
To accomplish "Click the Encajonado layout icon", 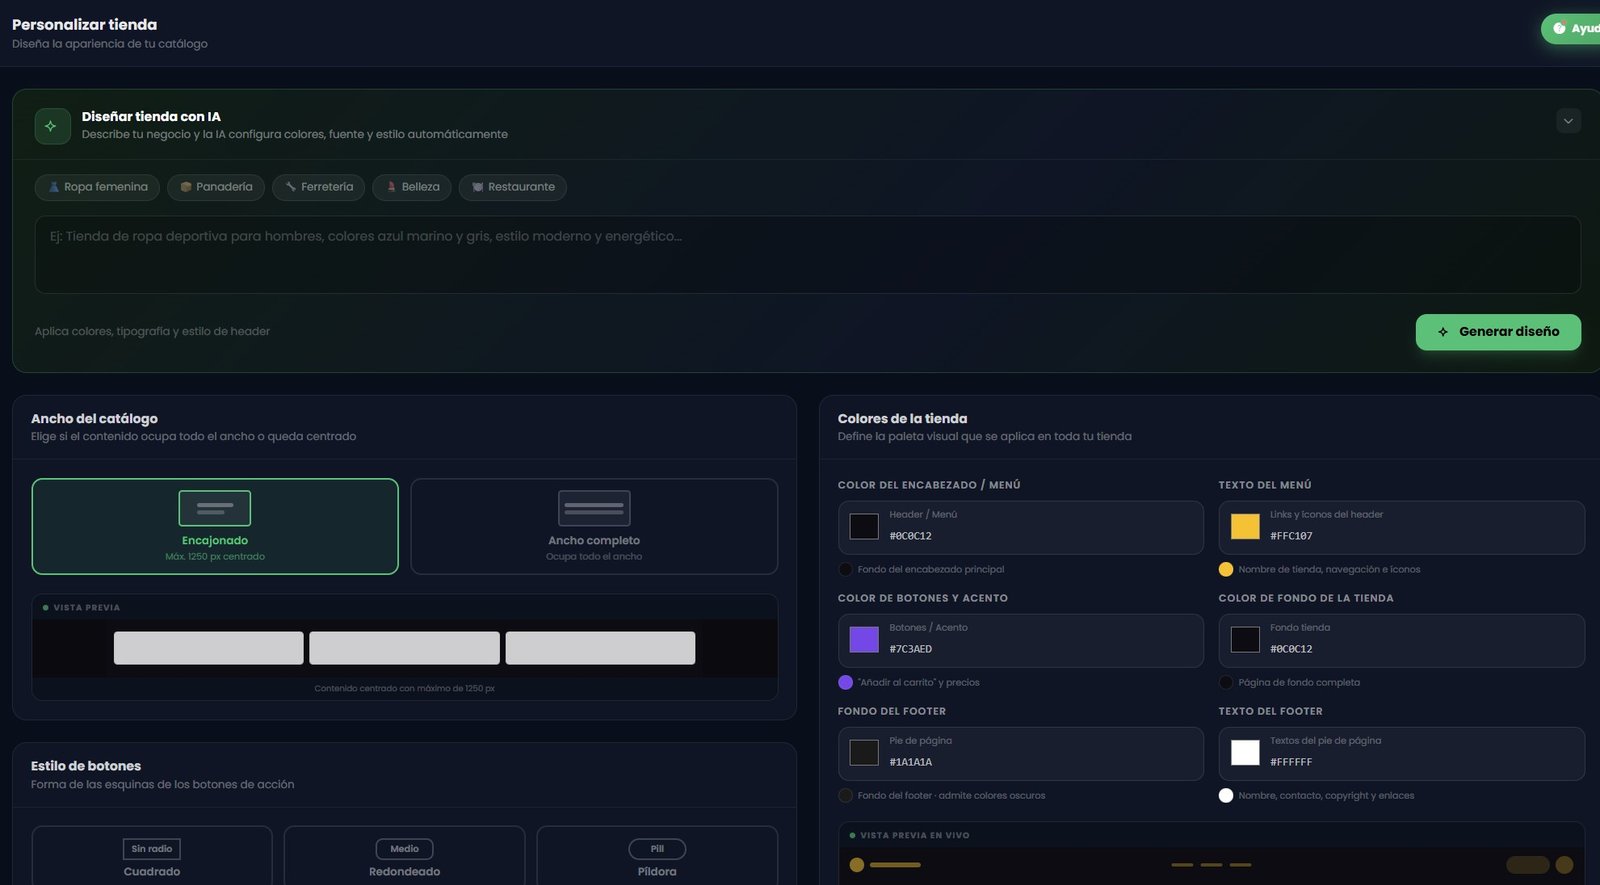I will tap(215, 508).
